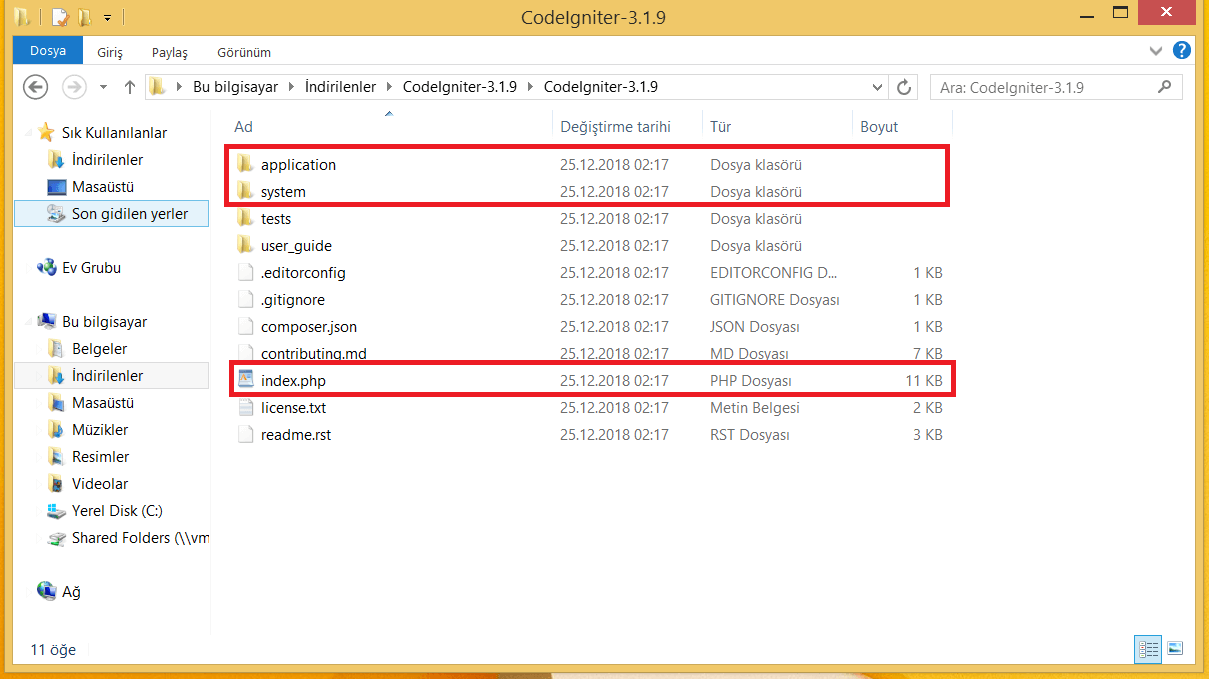
Task: Open Explorer Help question mark
Action: (1182, 50)
